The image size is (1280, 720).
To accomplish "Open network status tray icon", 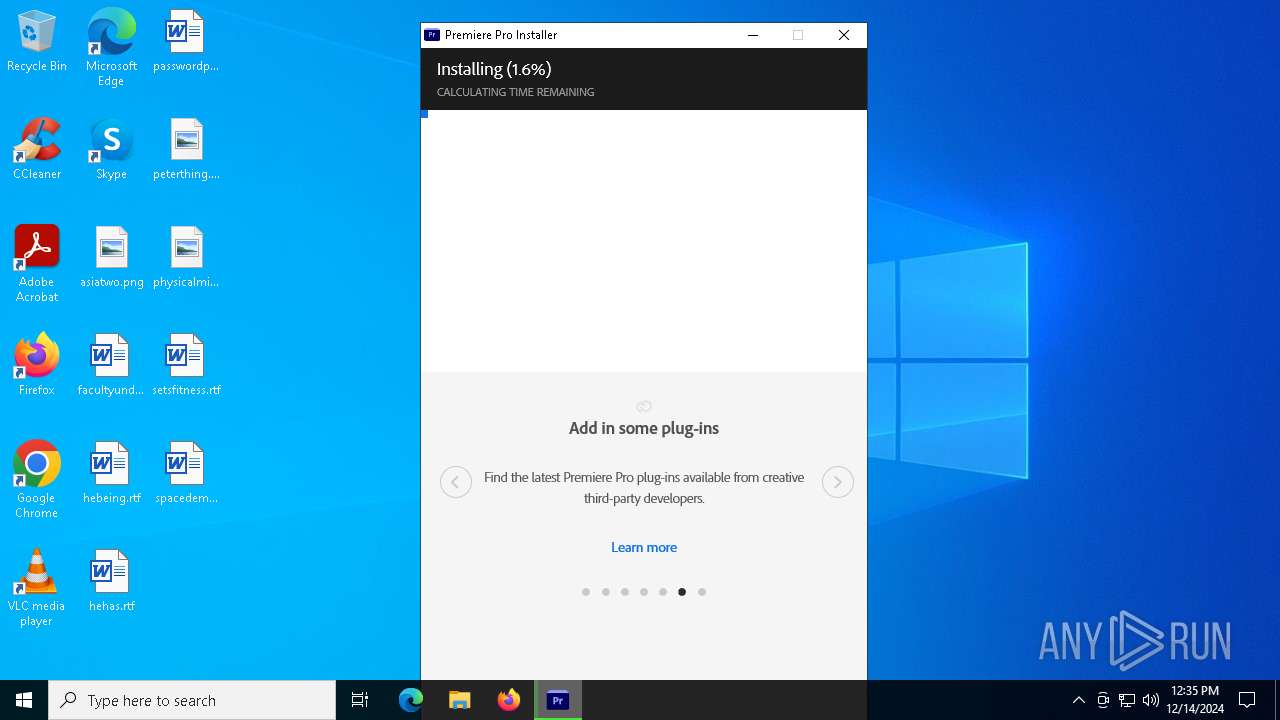I will tap(1127, 700).
